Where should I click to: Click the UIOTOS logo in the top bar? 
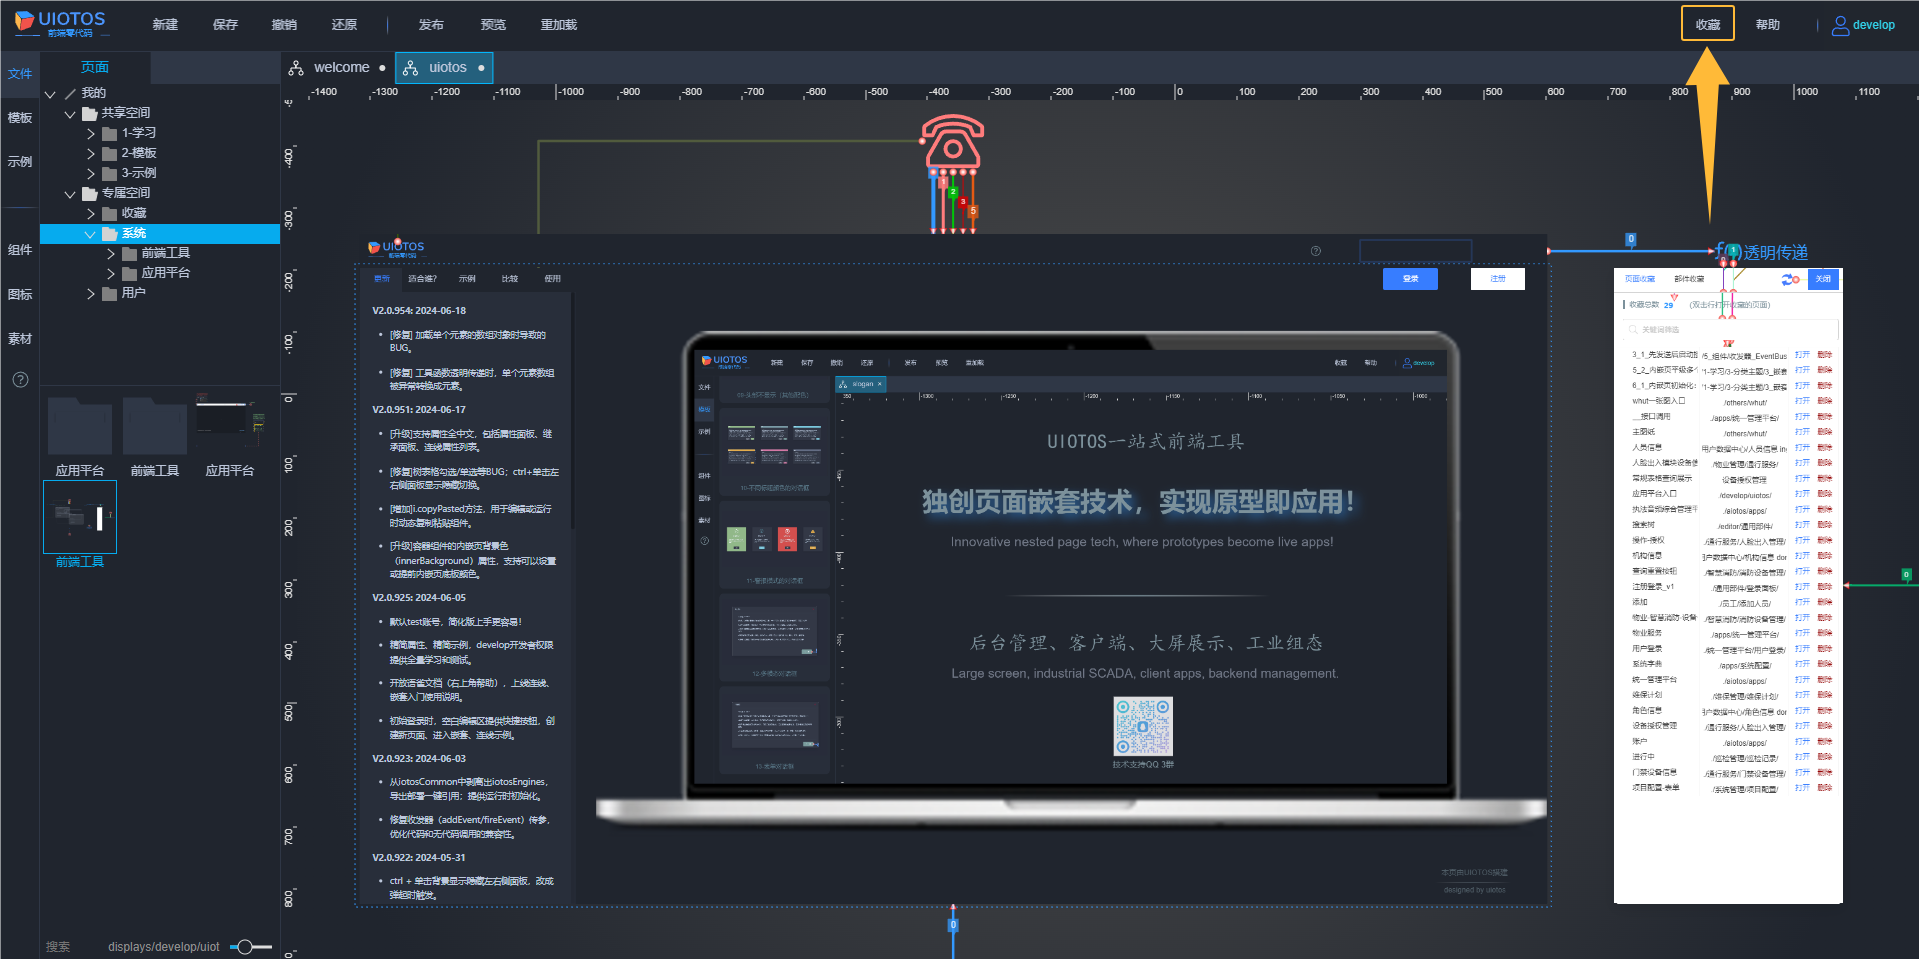coord(60,24)
